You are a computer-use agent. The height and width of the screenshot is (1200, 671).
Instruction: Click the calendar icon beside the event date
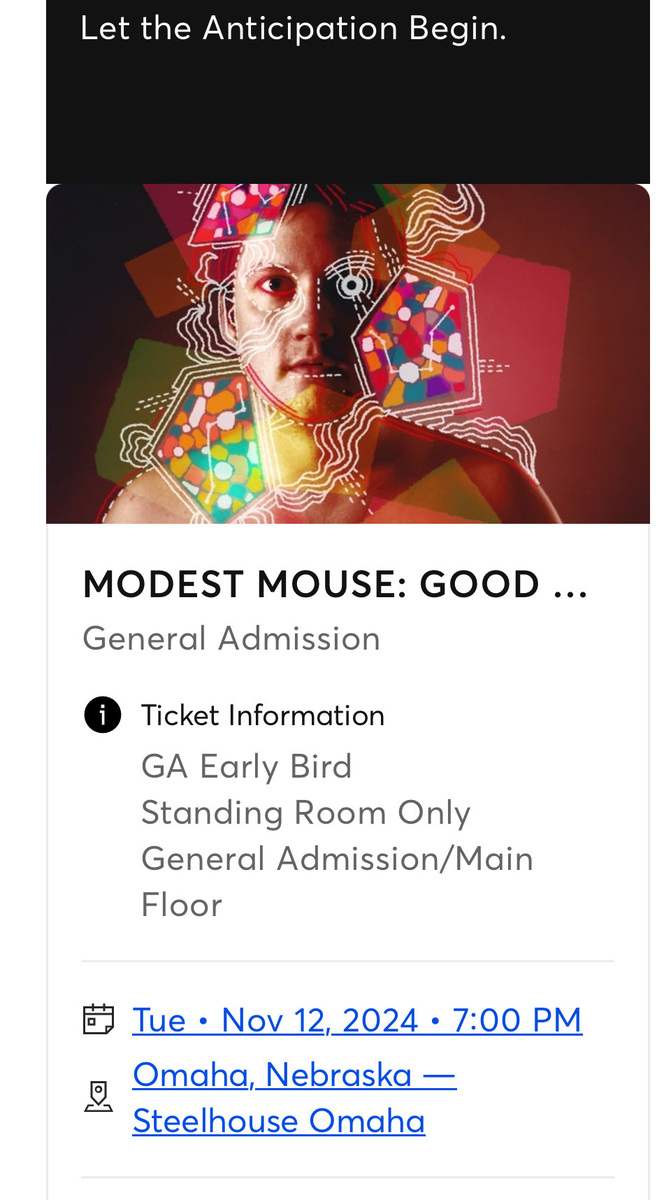pos(98,1020)
